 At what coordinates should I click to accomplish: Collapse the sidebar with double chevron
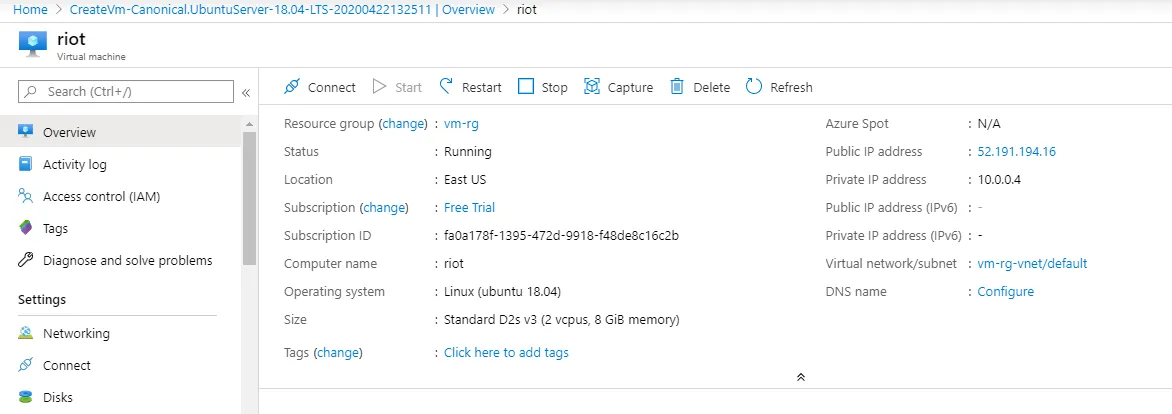click(x=246, y=92)
